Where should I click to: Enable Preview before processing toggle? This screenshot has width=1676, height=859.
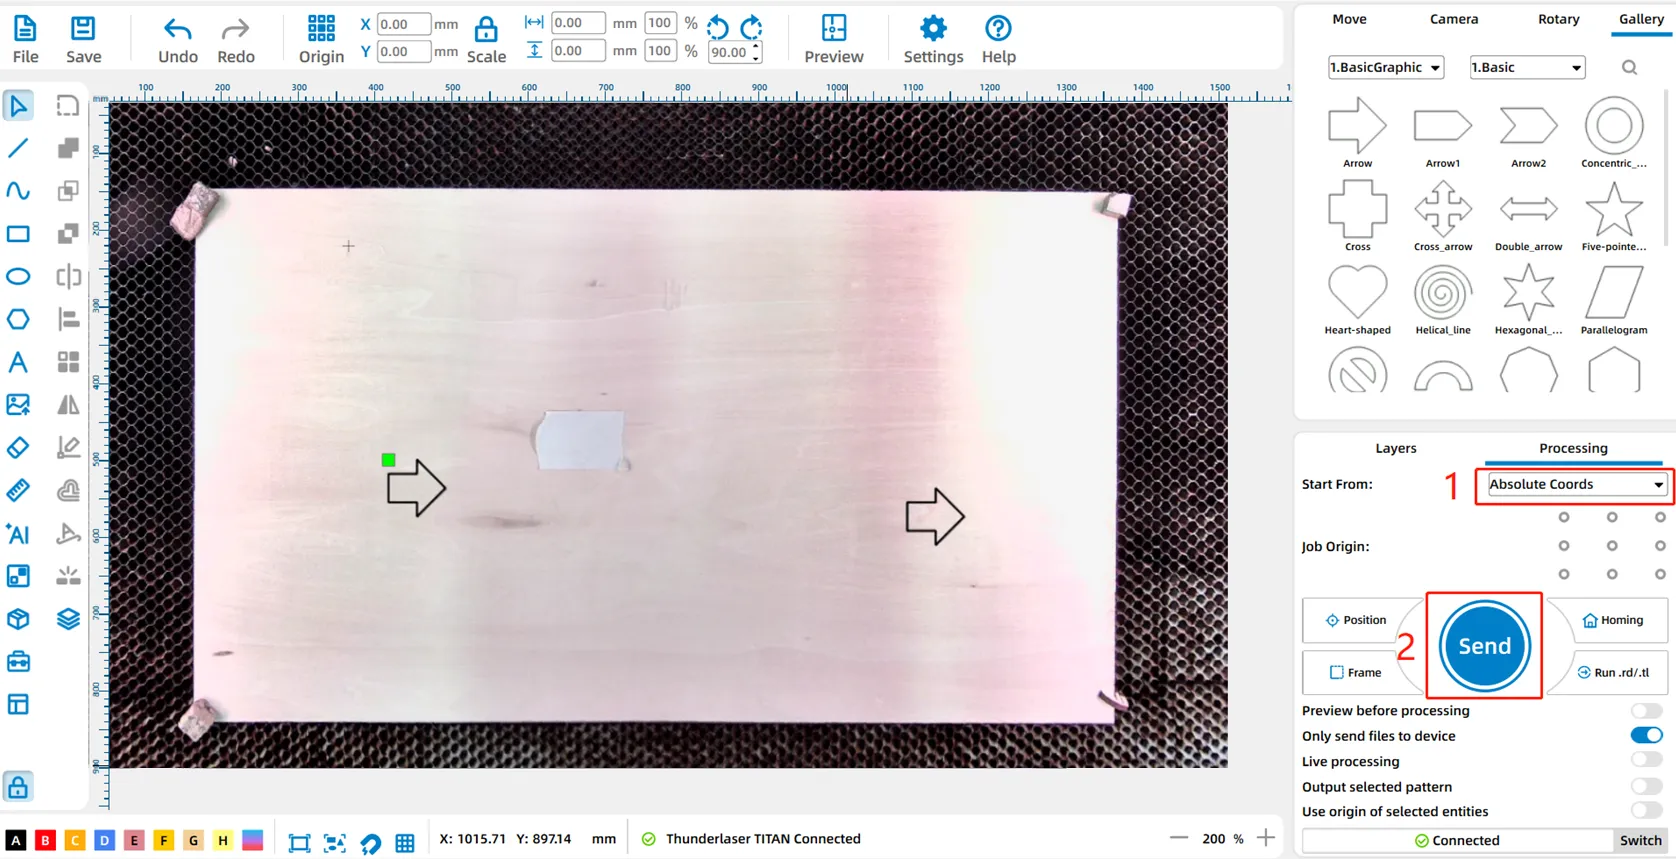click(x=1645, y=711)
